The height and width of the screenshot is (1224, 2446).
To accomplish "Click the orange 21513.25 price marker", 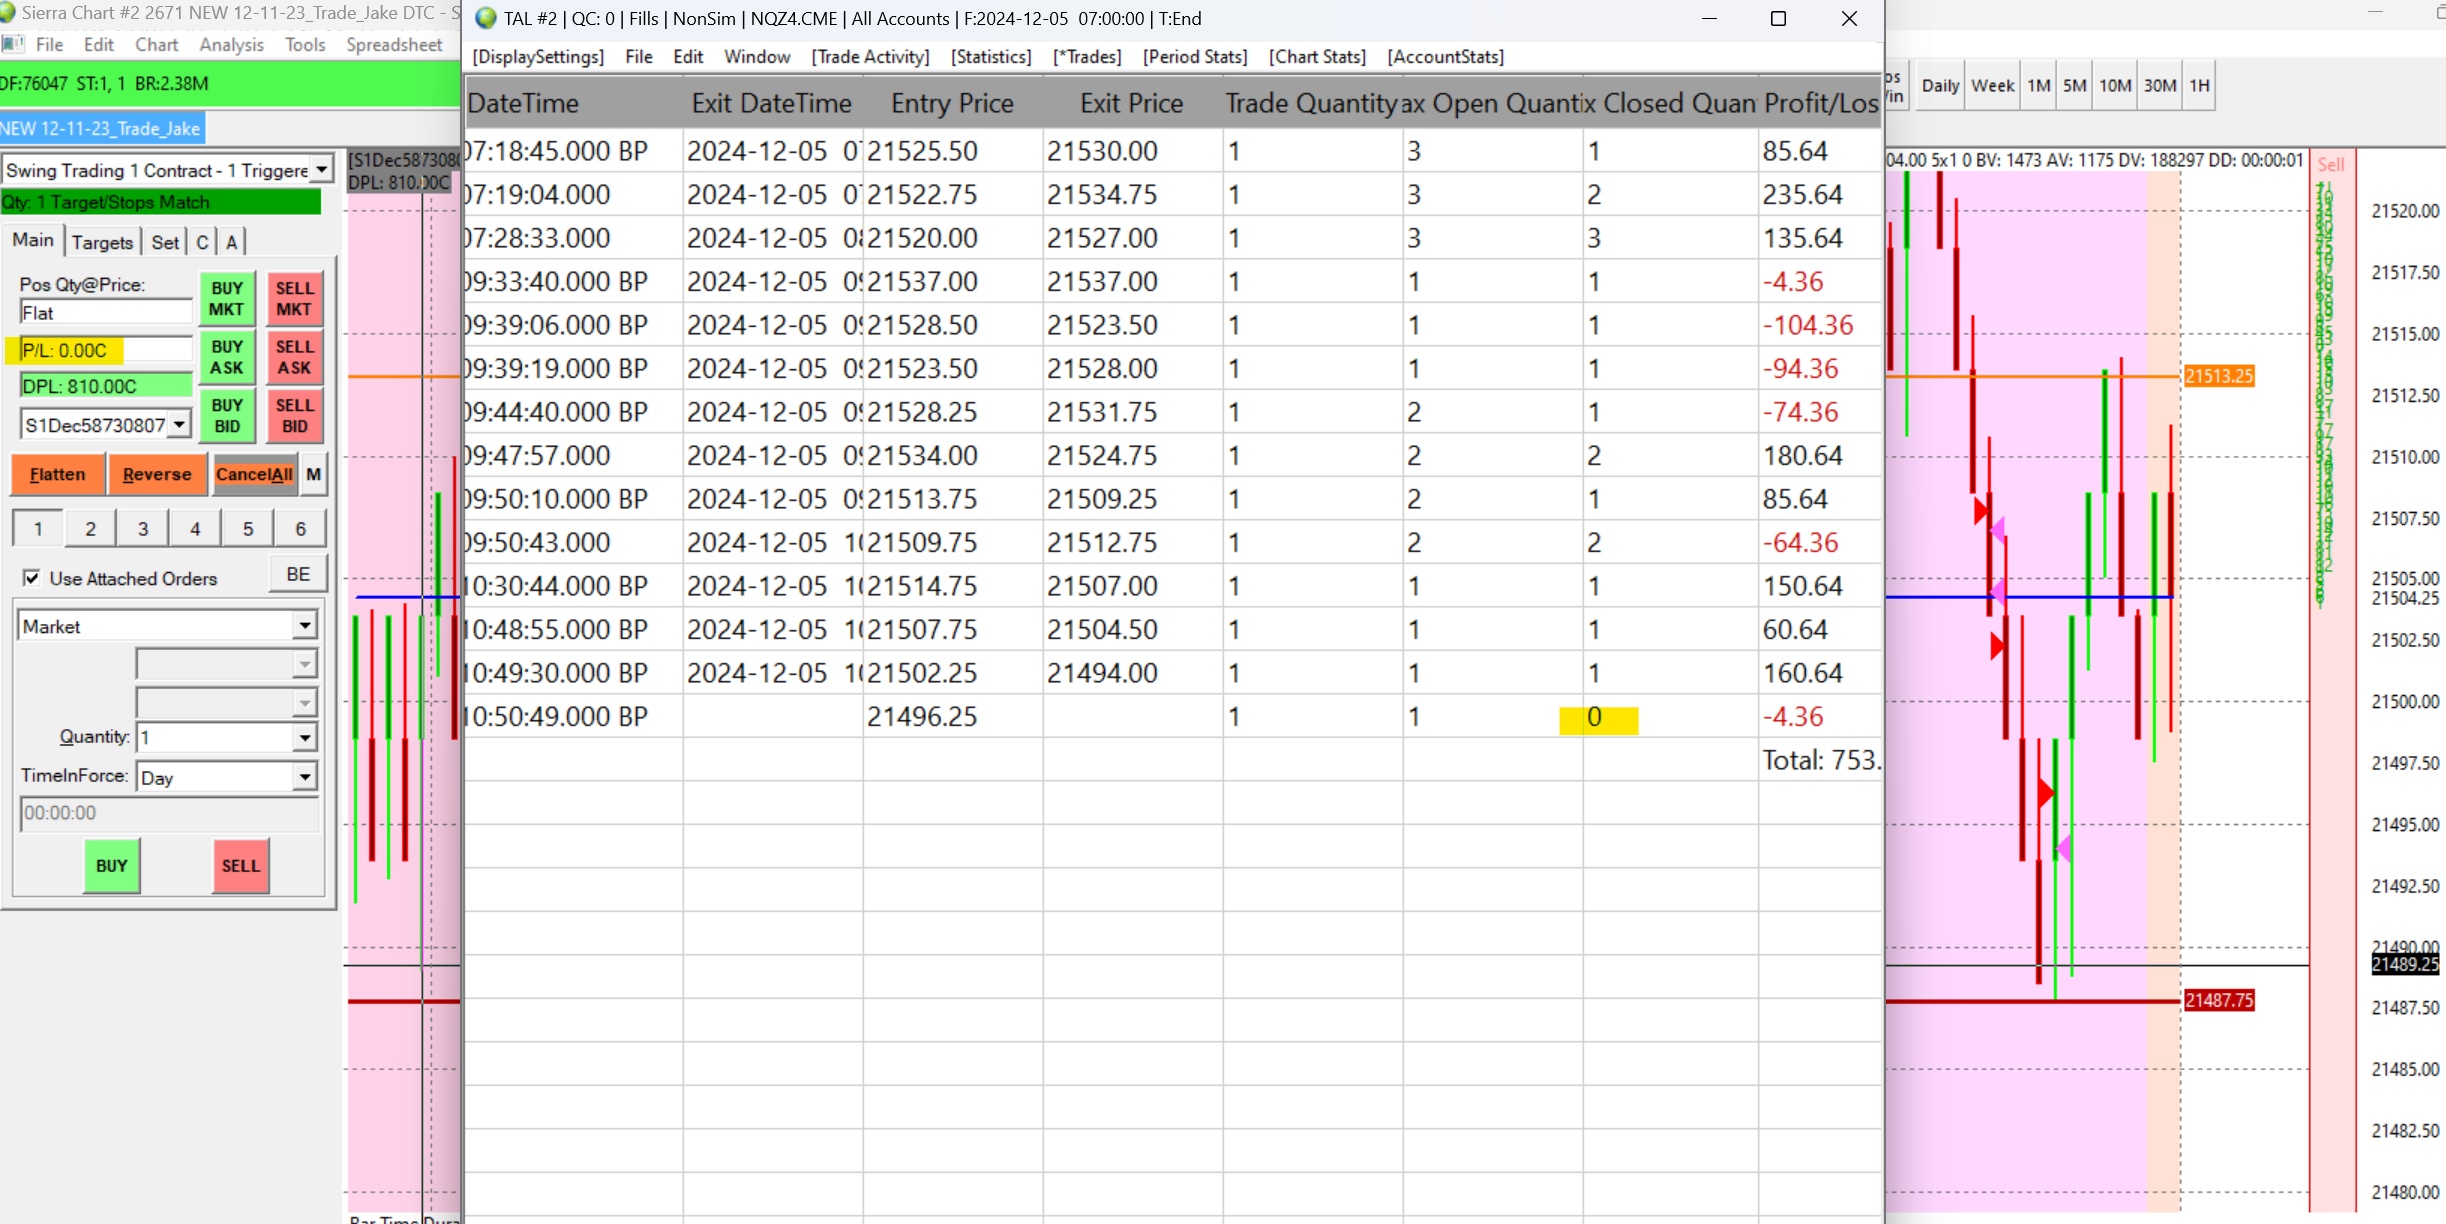I will (2218, 376).
